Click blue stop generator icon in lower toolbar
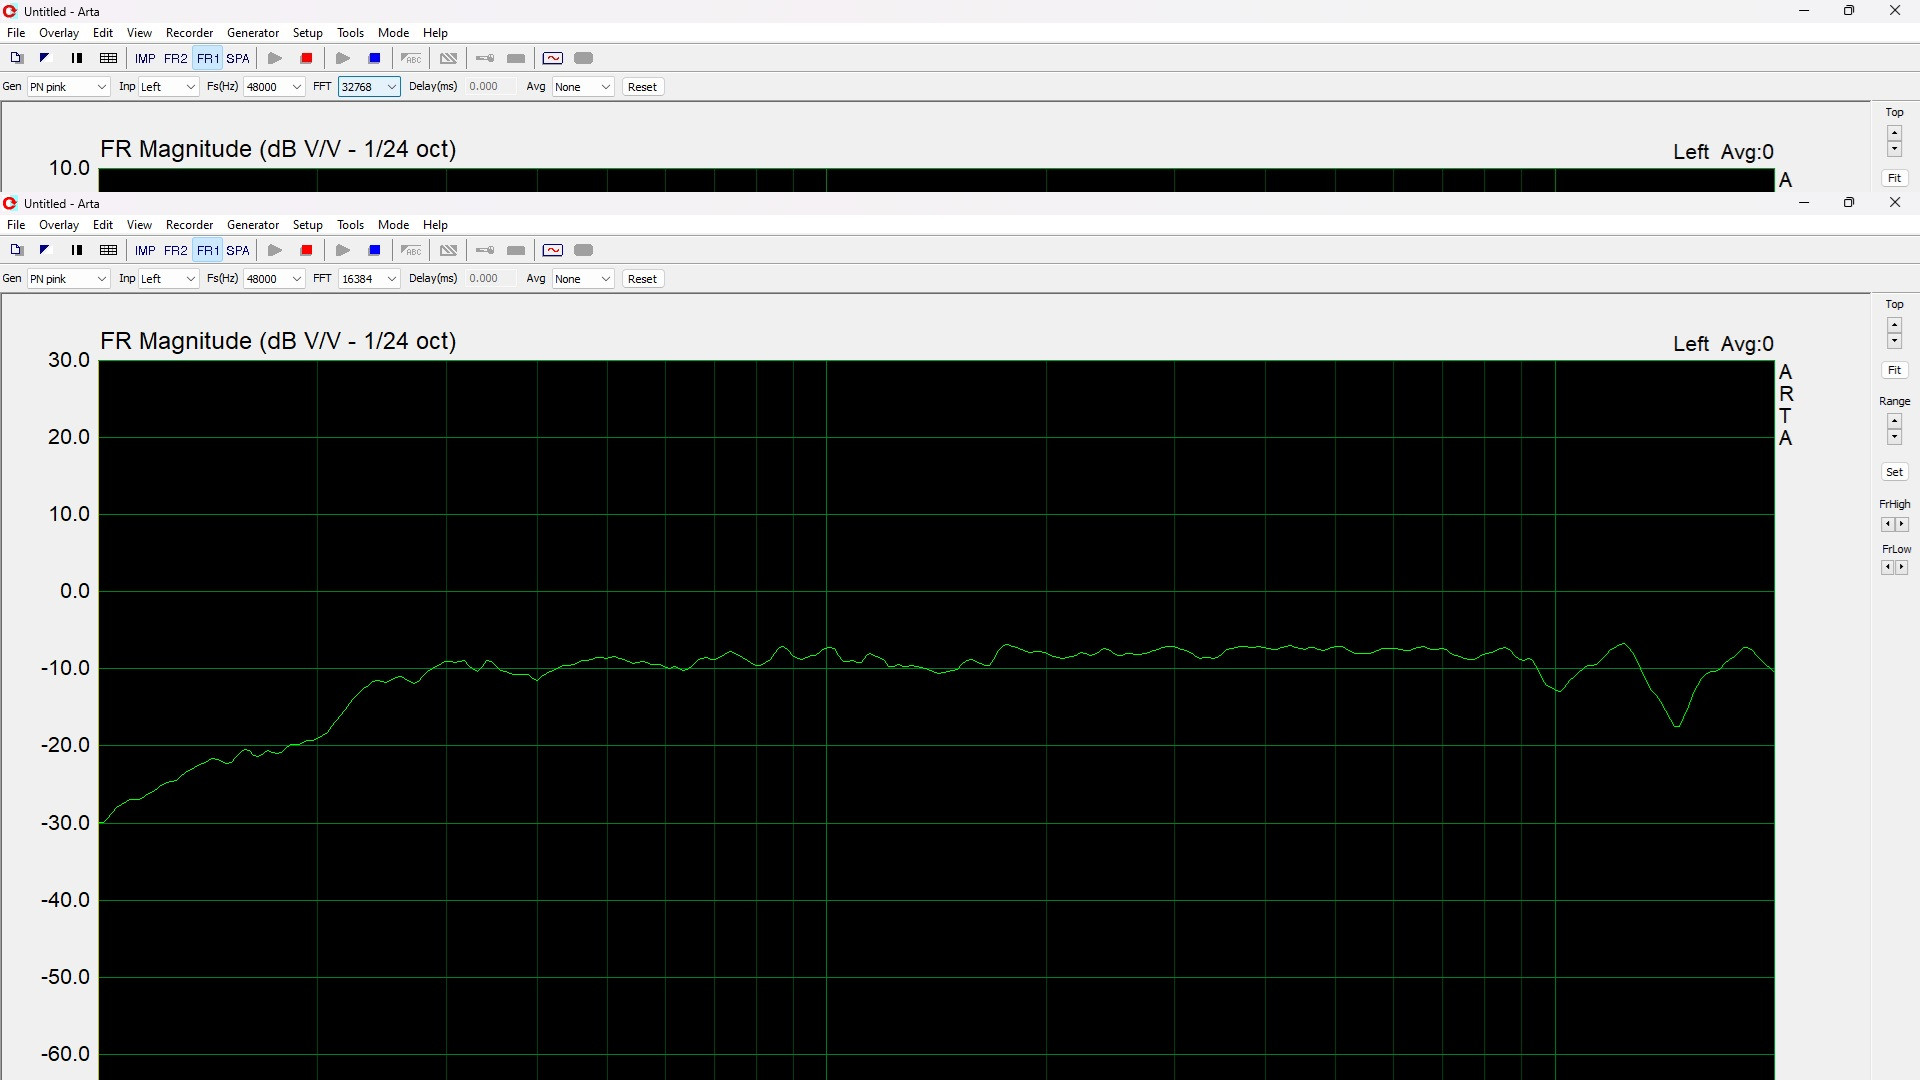The image size is (1920, 1080). point(375,251)
